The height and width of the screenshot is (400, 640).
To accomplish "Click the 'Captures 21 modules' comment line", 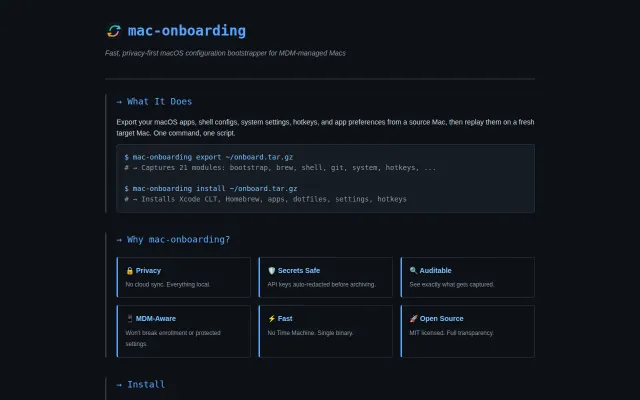I will click(x=280, y=168).
